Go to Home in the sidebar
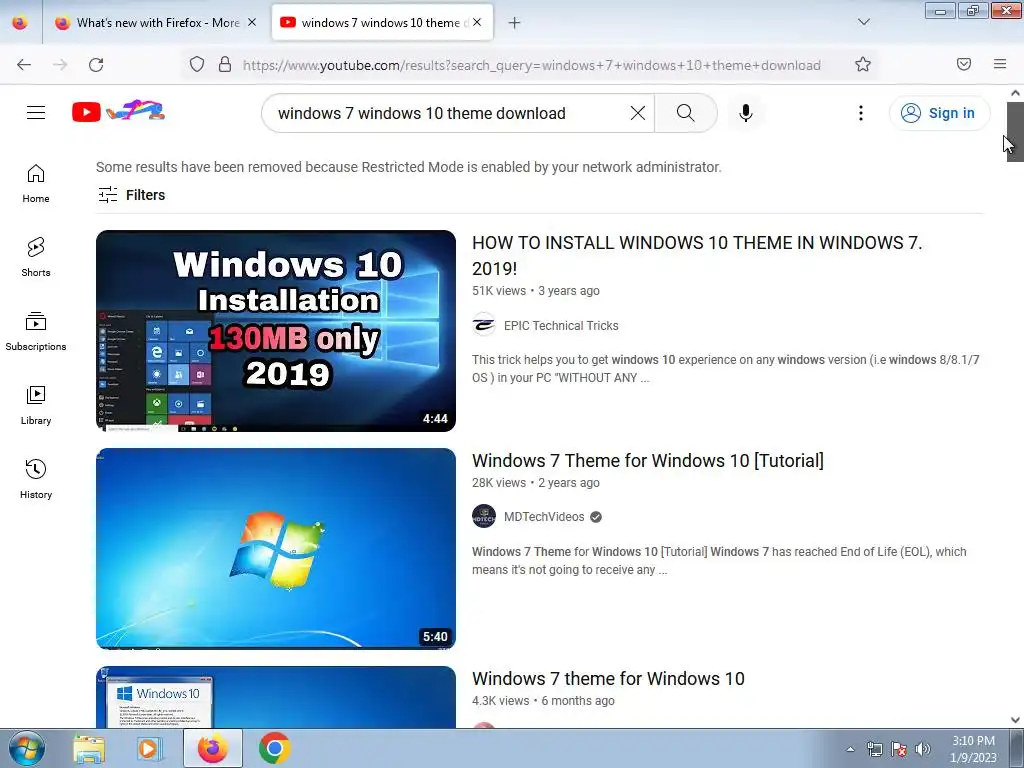The height and width of the screenshot is (768, 1024). click(36, 184)
